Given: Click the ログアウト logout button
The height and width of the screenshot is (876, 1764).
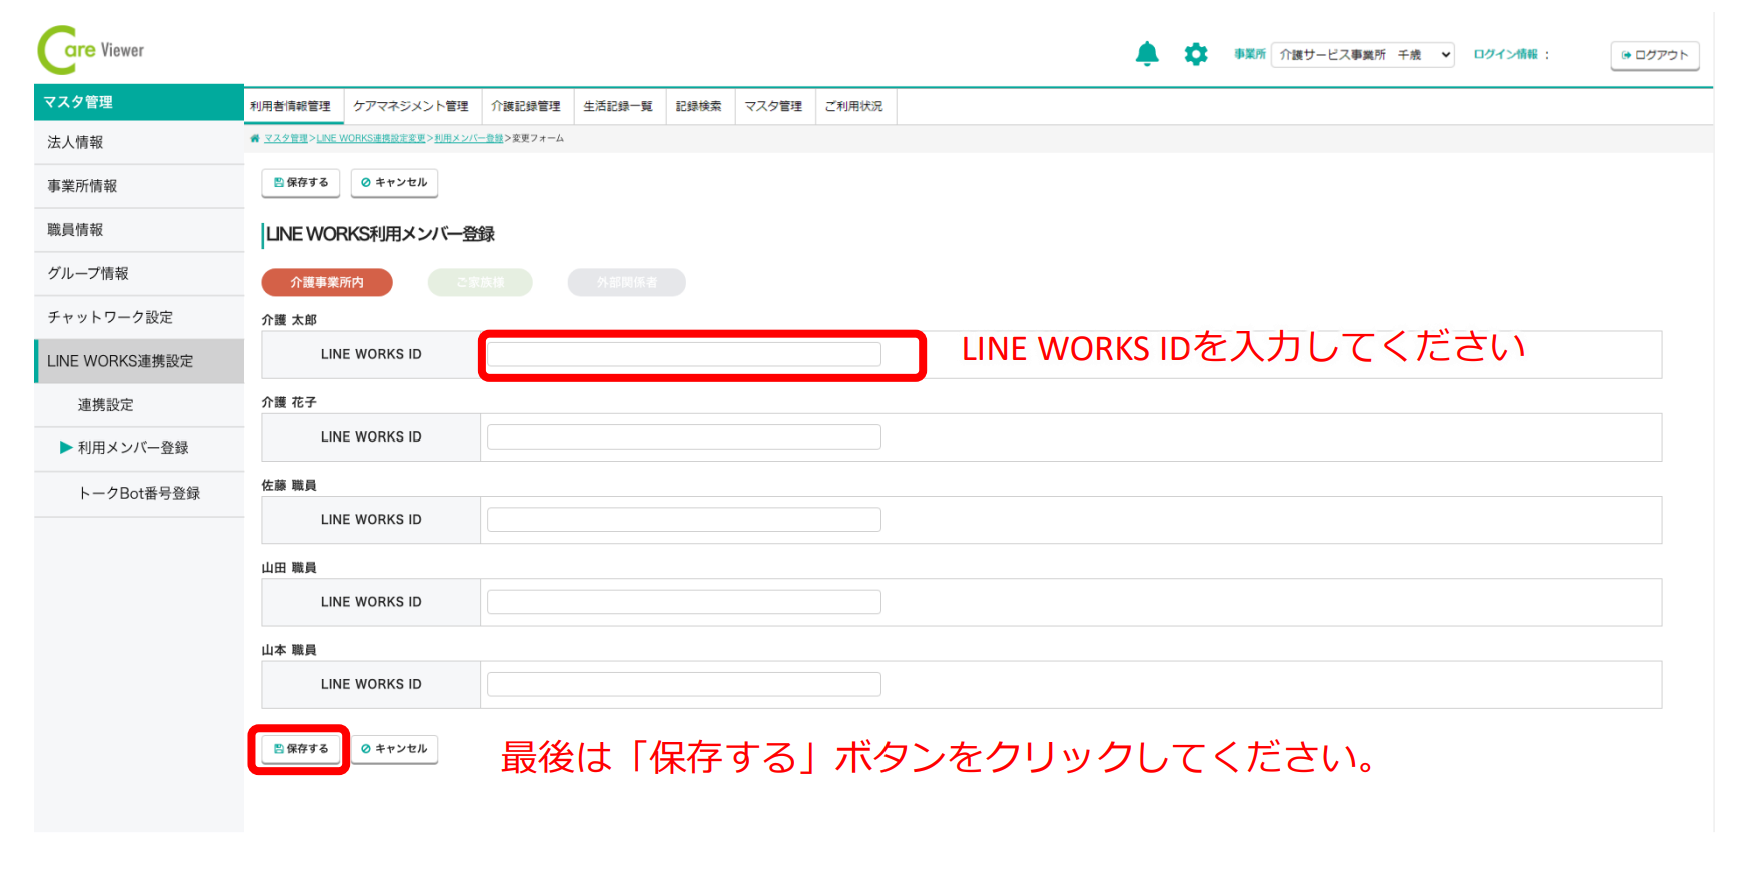Looking at the screenshot, I should [x=1654, y=55].
